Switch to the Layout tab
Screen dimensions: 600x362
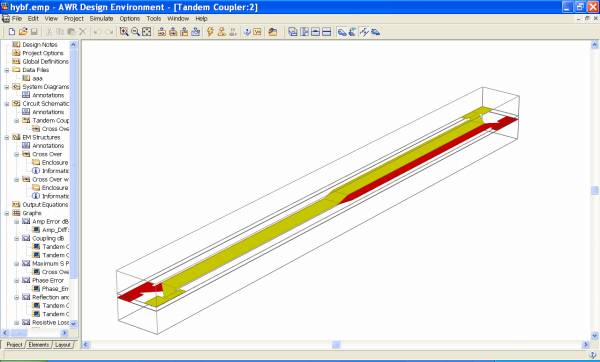[x=63, y=345]
